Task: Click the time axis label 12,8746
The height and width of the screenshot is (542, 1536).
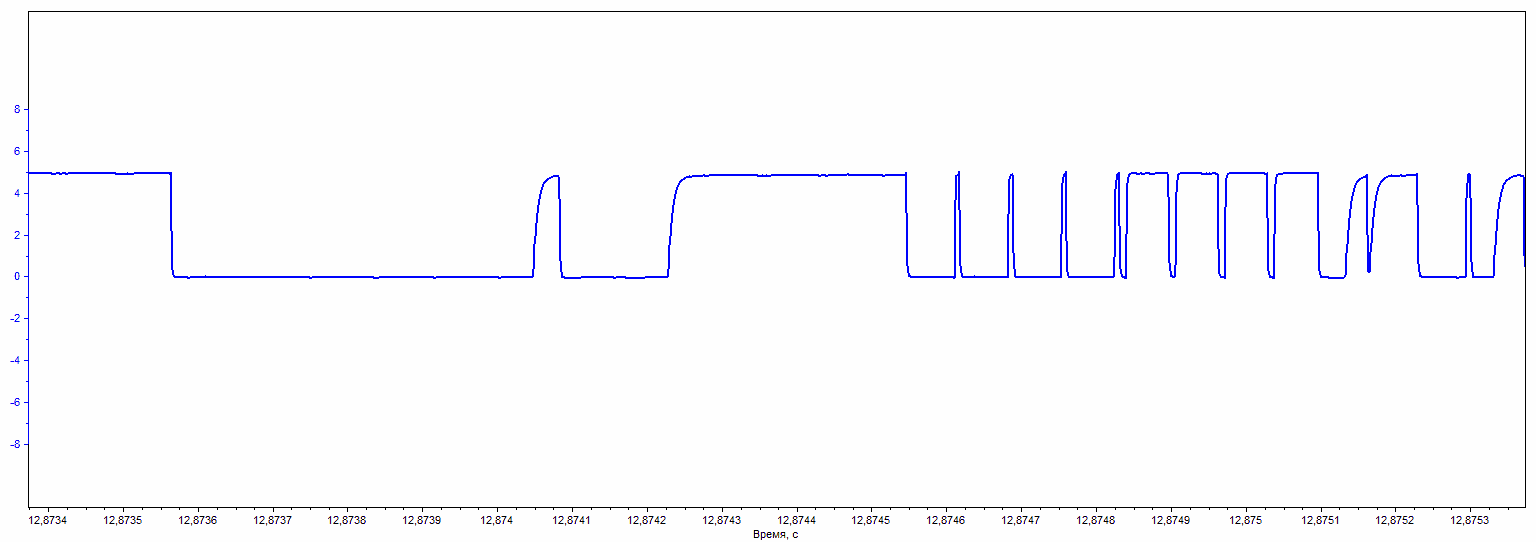Action: click(947, 521)
